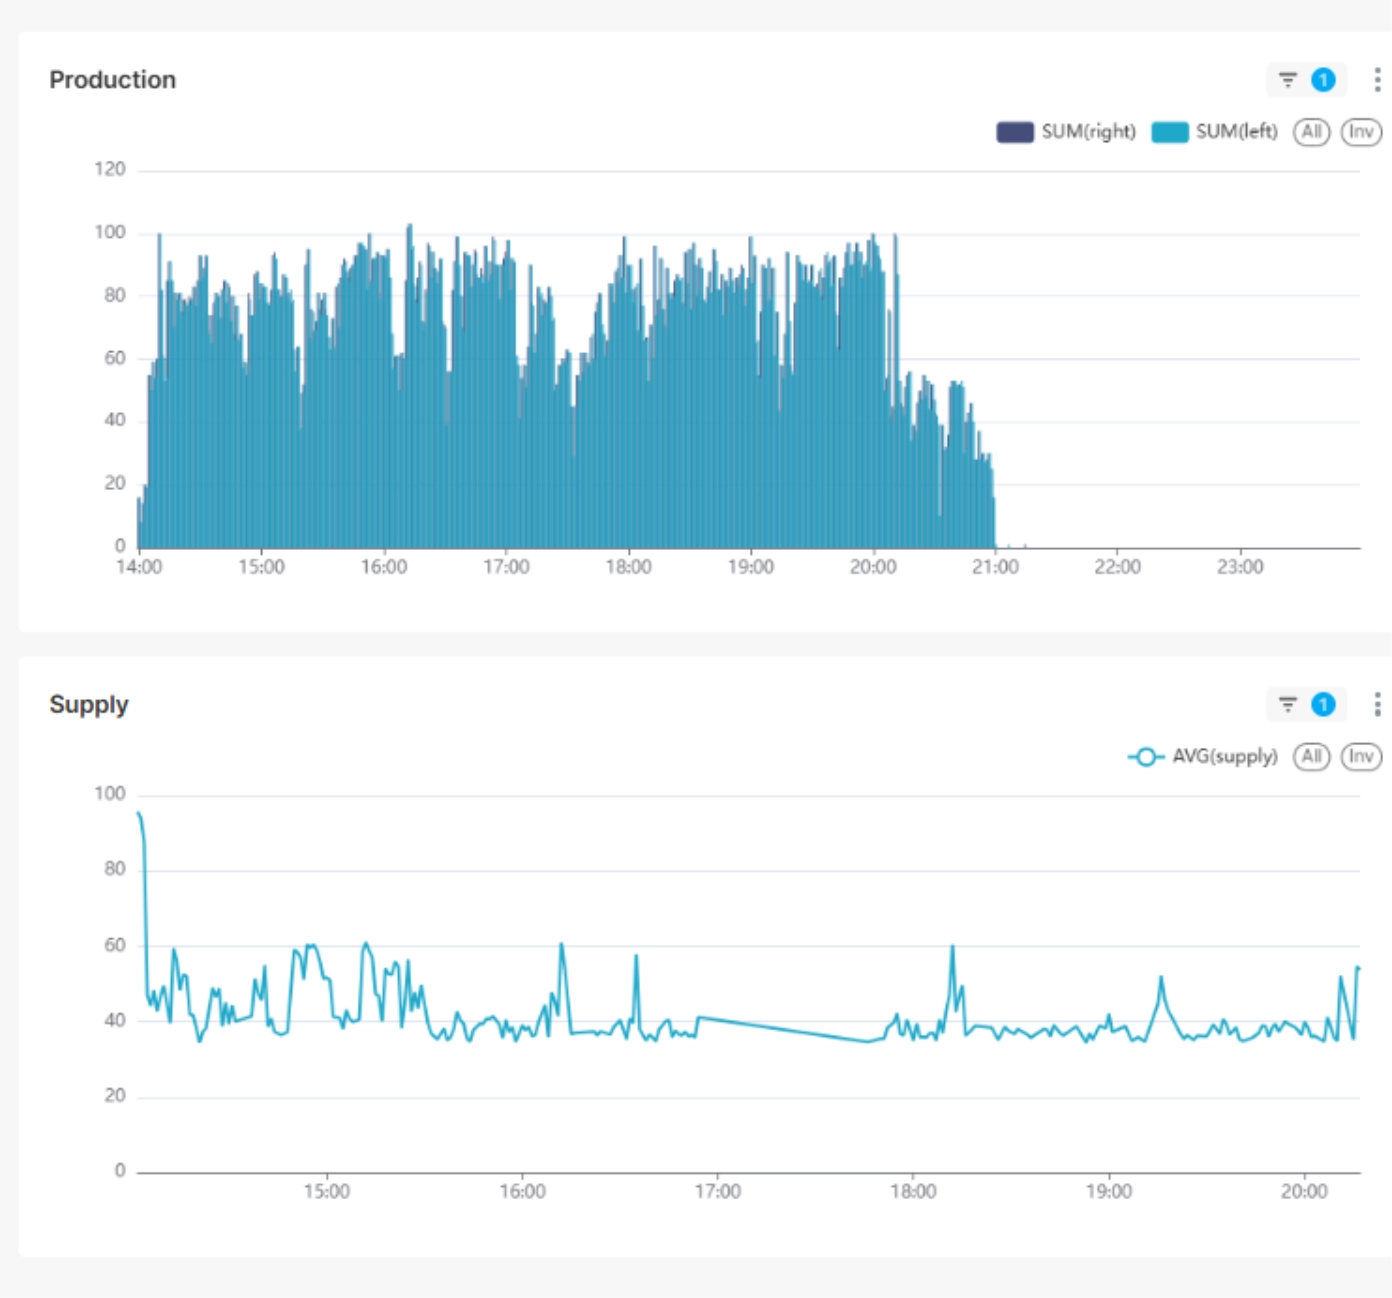Click the 21:00 label on Production axis
This screenshot has height=1298, width=1392.
coord(995,567)
